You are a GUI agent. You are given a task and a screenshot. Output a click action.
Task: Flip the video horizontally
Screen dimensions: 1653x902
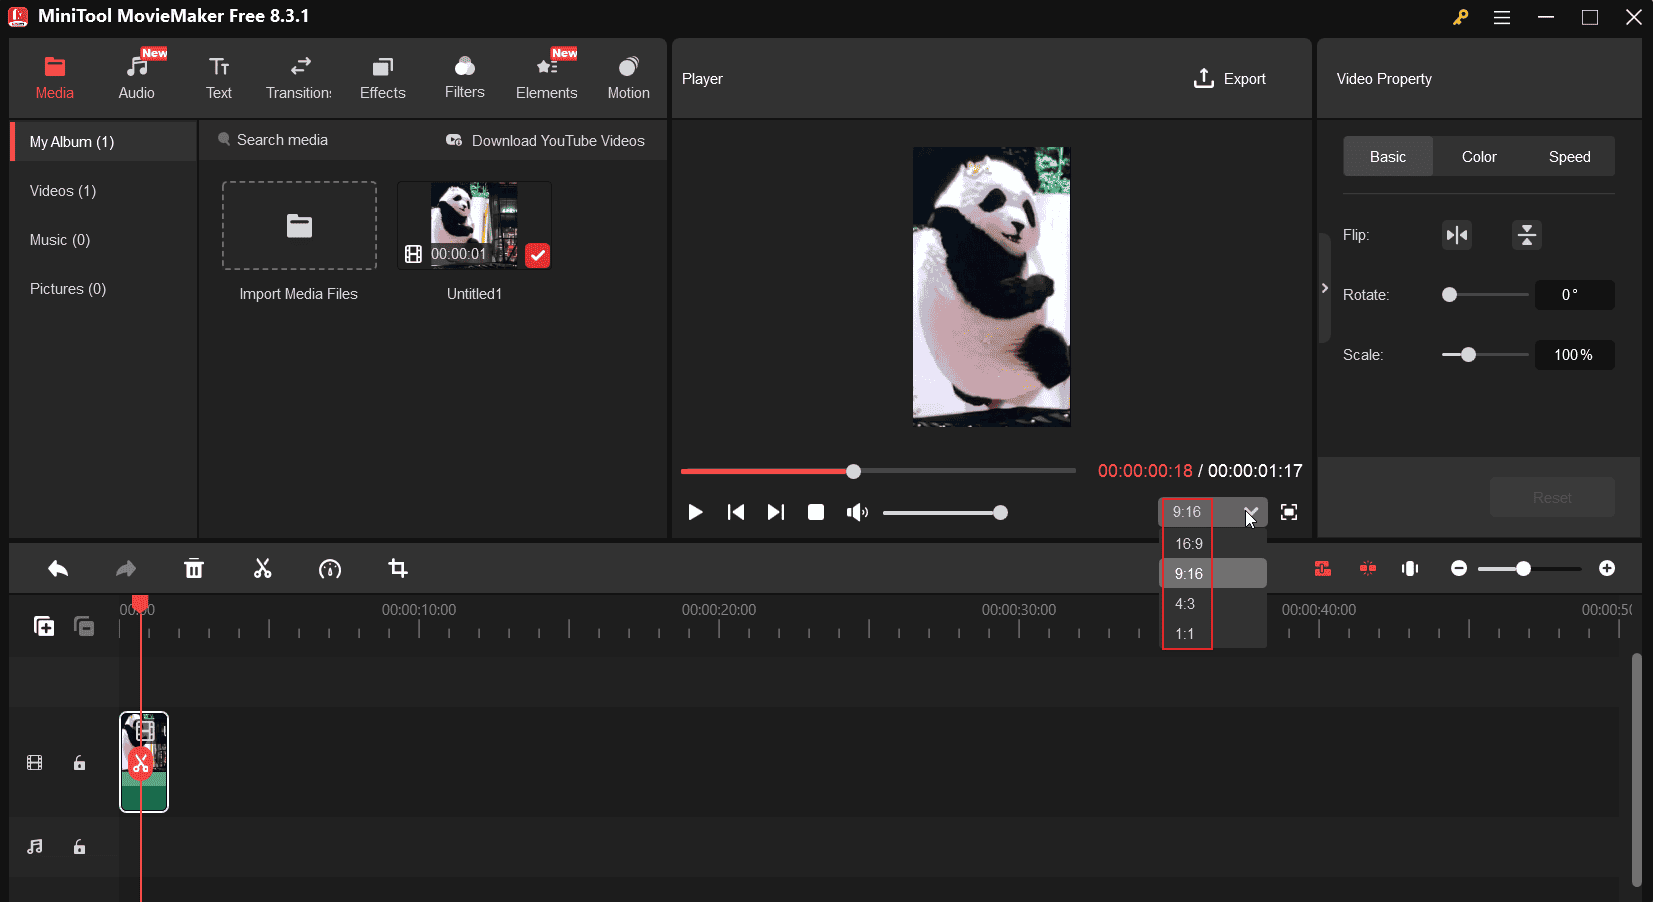pos(1456,235)
